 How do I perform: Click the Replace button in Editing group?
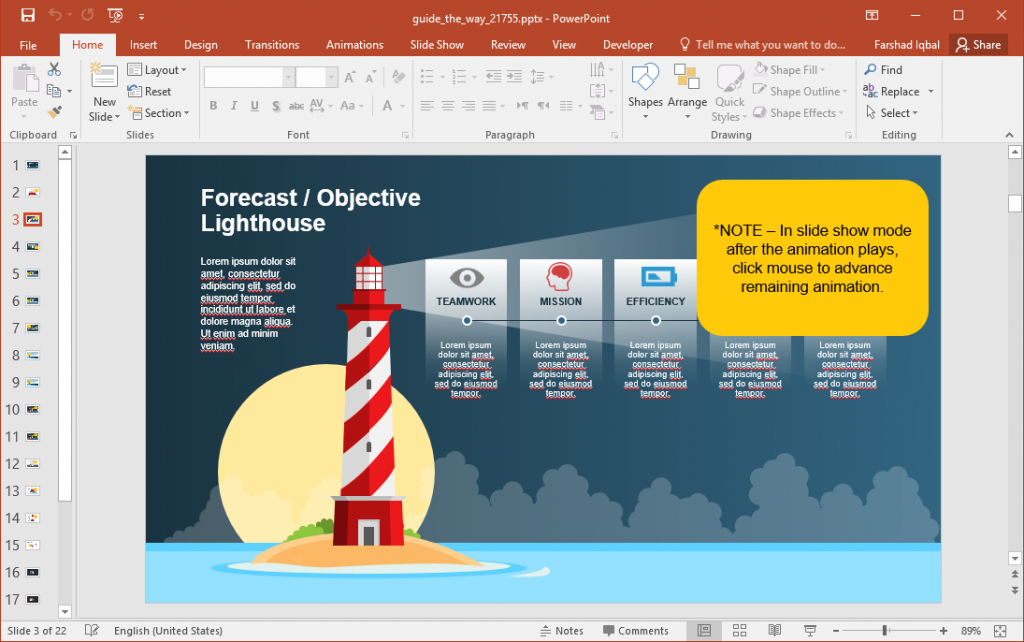tap(897, 91)
